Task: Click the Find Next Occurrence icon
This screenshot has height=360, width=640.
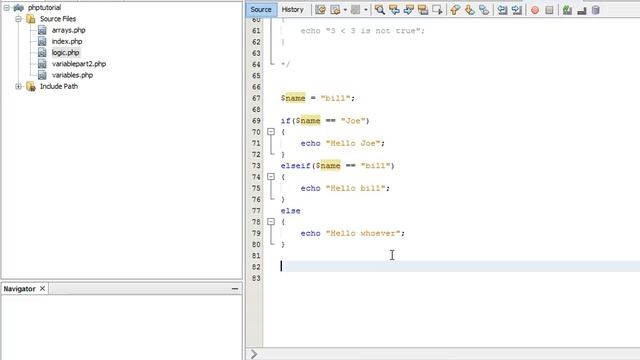Action: (409, 10)
